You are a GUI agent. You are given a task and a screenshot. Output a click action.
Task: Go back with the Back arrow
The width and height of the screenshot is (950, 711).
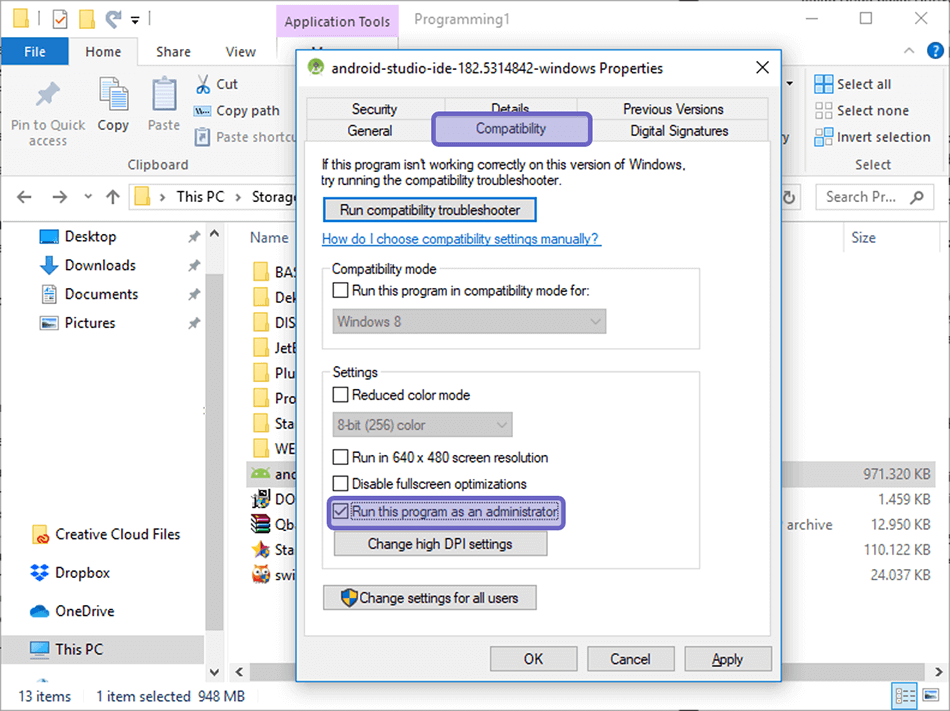click(x=24, y=197)
